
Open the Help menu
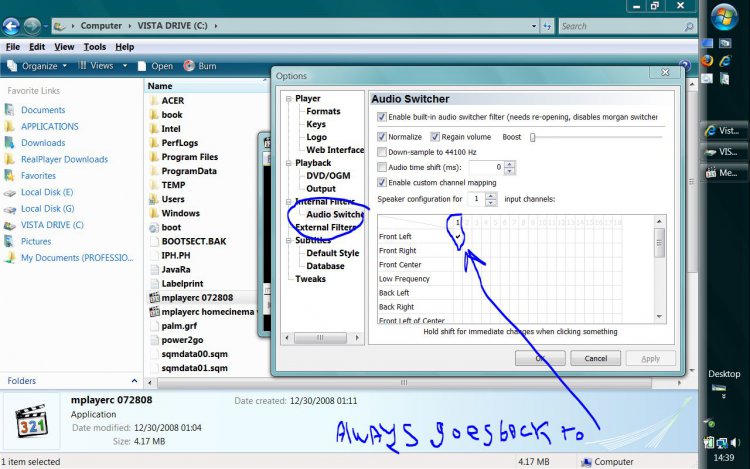[124, 46]
